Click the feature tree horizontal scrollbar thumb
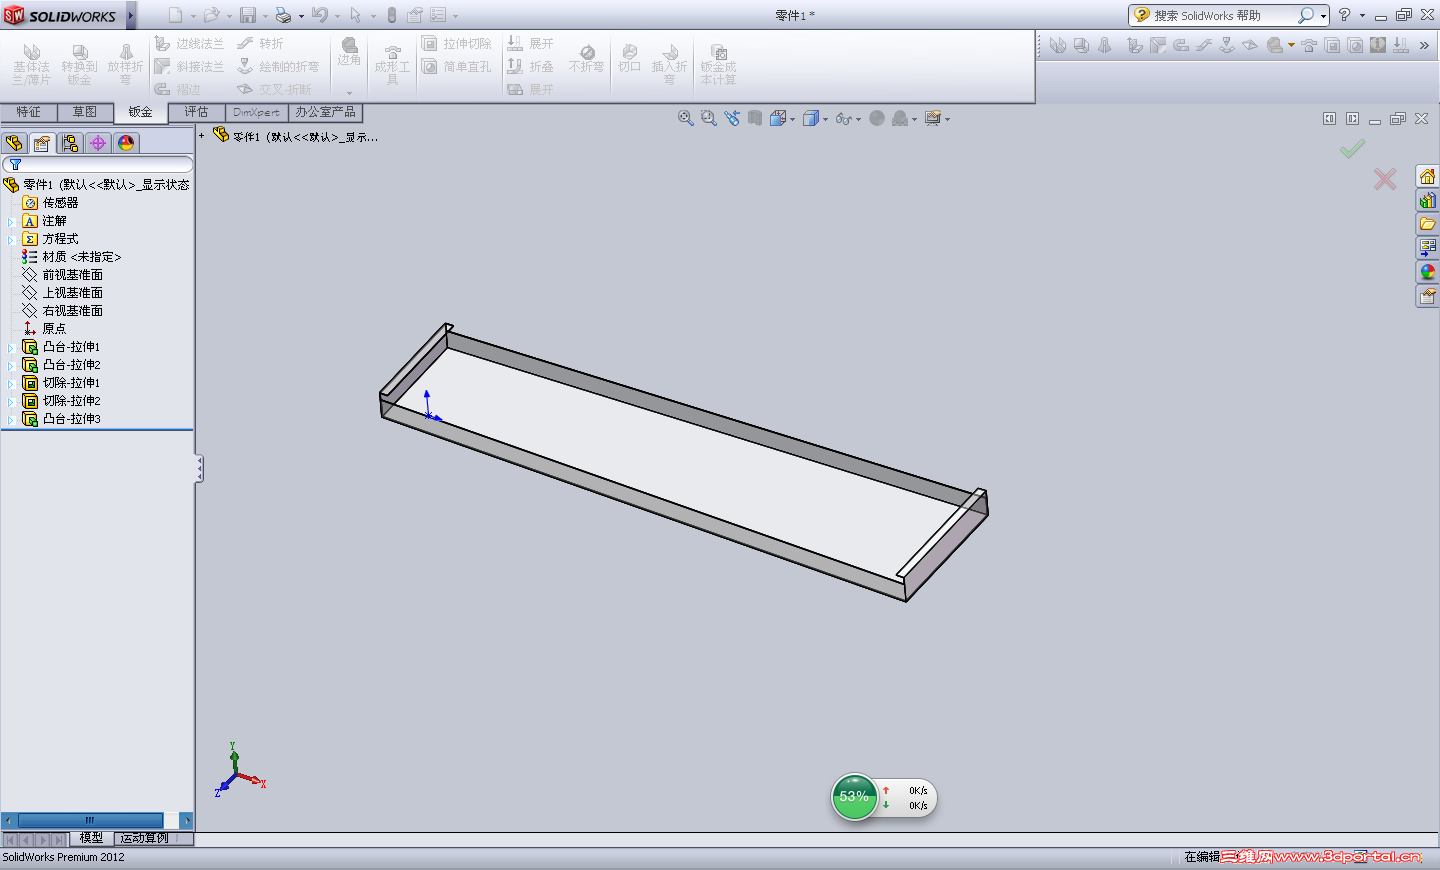The height and width of the screenshot is (870, 1440). click(x=90, y=820)
